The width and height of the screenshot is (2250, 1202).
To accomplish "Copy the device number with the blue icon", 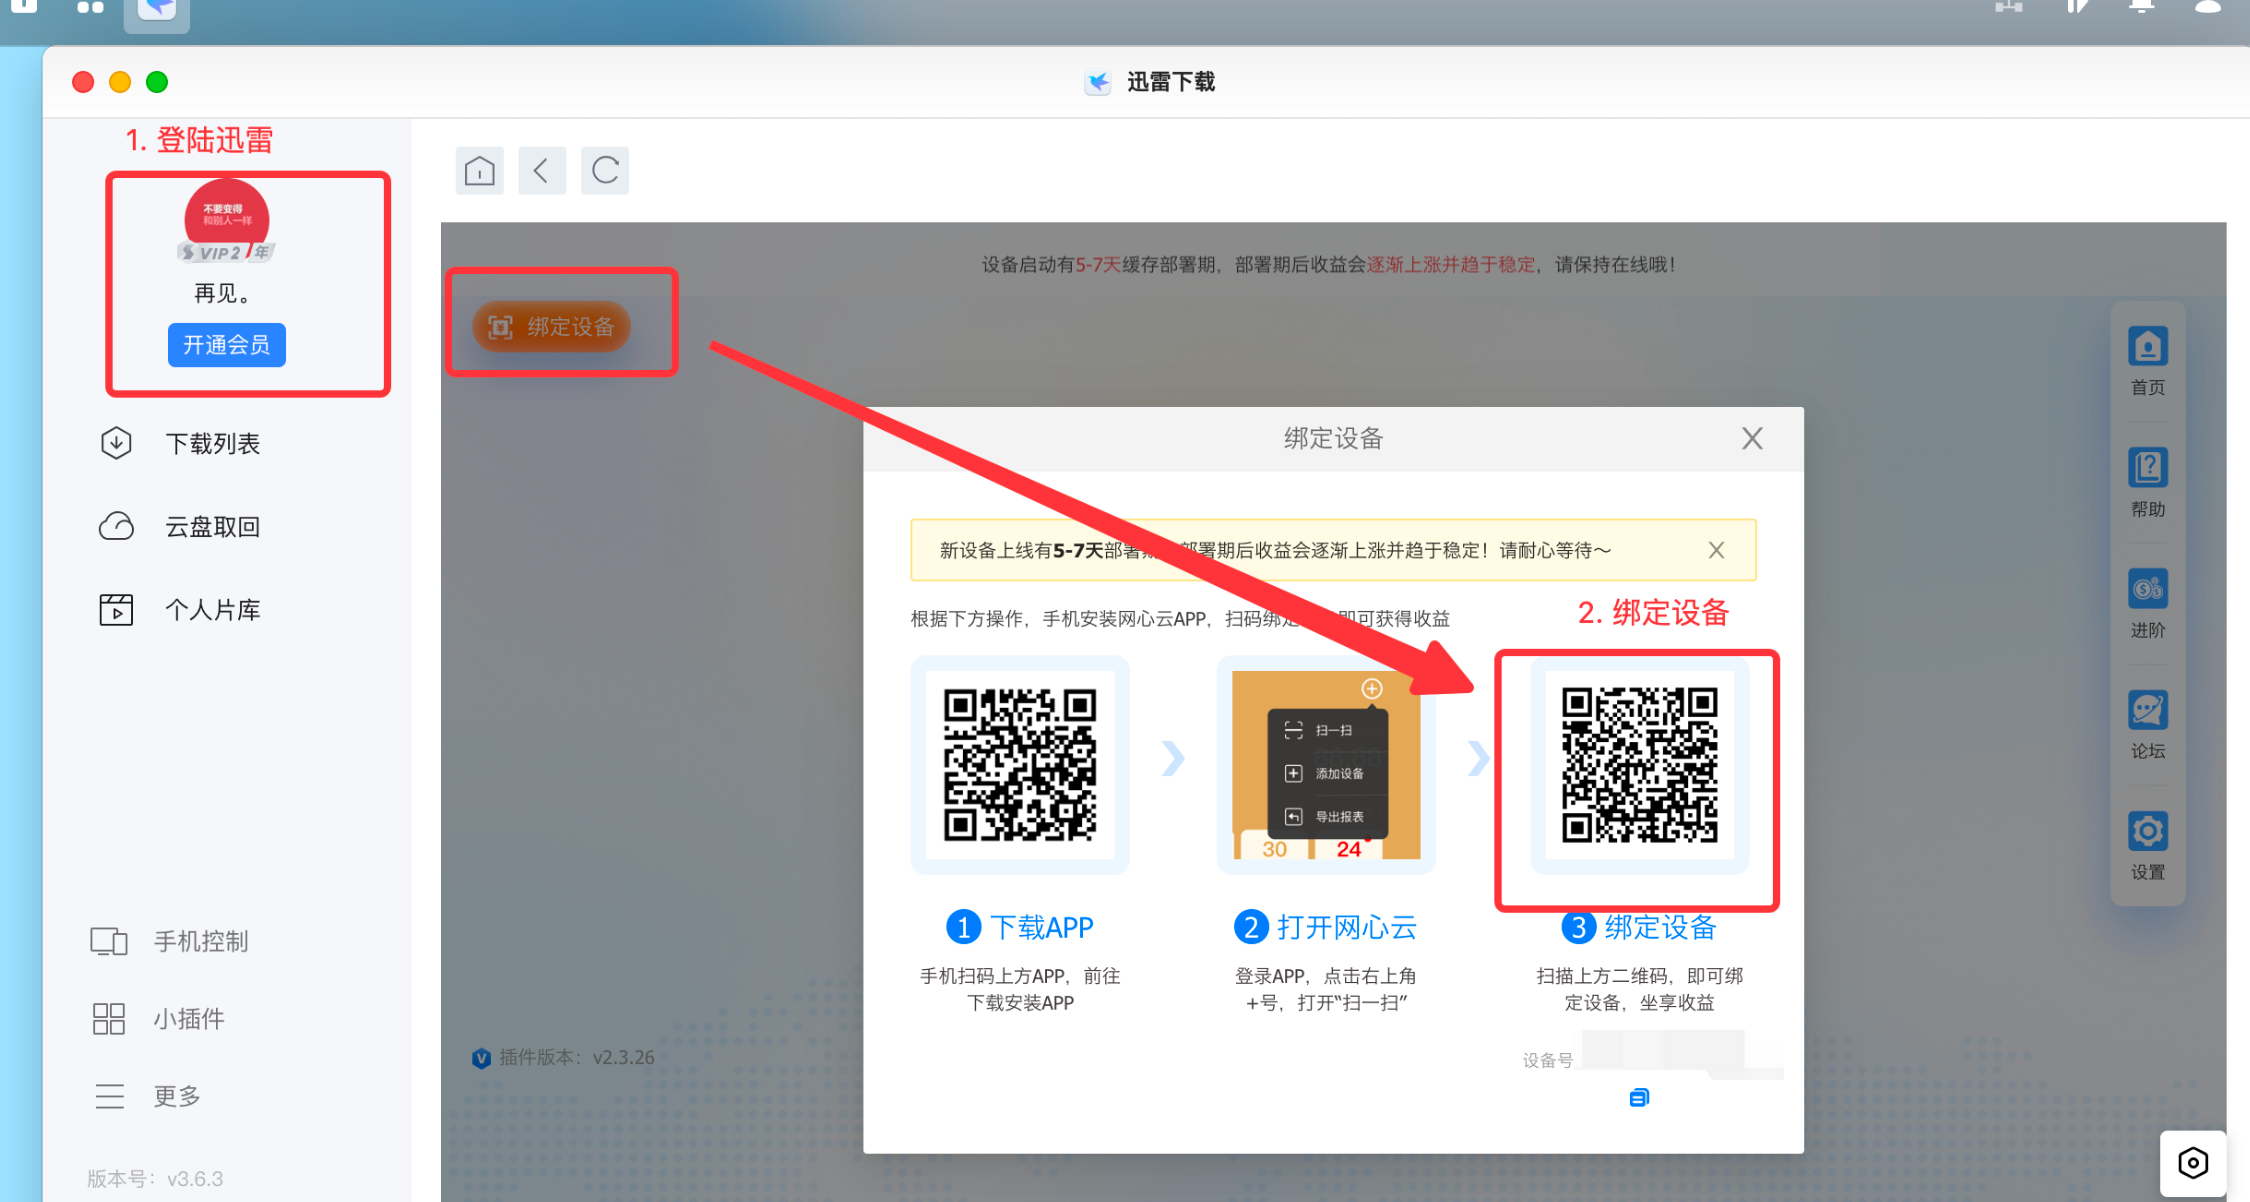I will (x=1638, y=1098).
